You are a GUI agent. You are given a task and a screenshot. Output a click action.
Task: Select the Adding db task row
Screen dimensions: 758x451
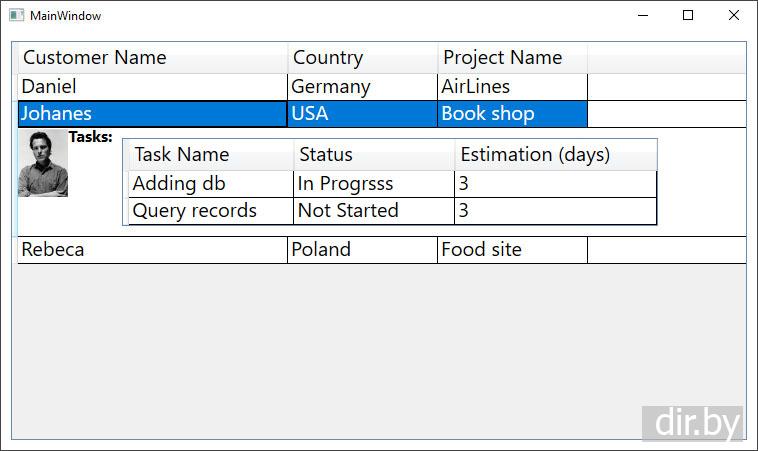pyautogui.click(x=179, y=184)
